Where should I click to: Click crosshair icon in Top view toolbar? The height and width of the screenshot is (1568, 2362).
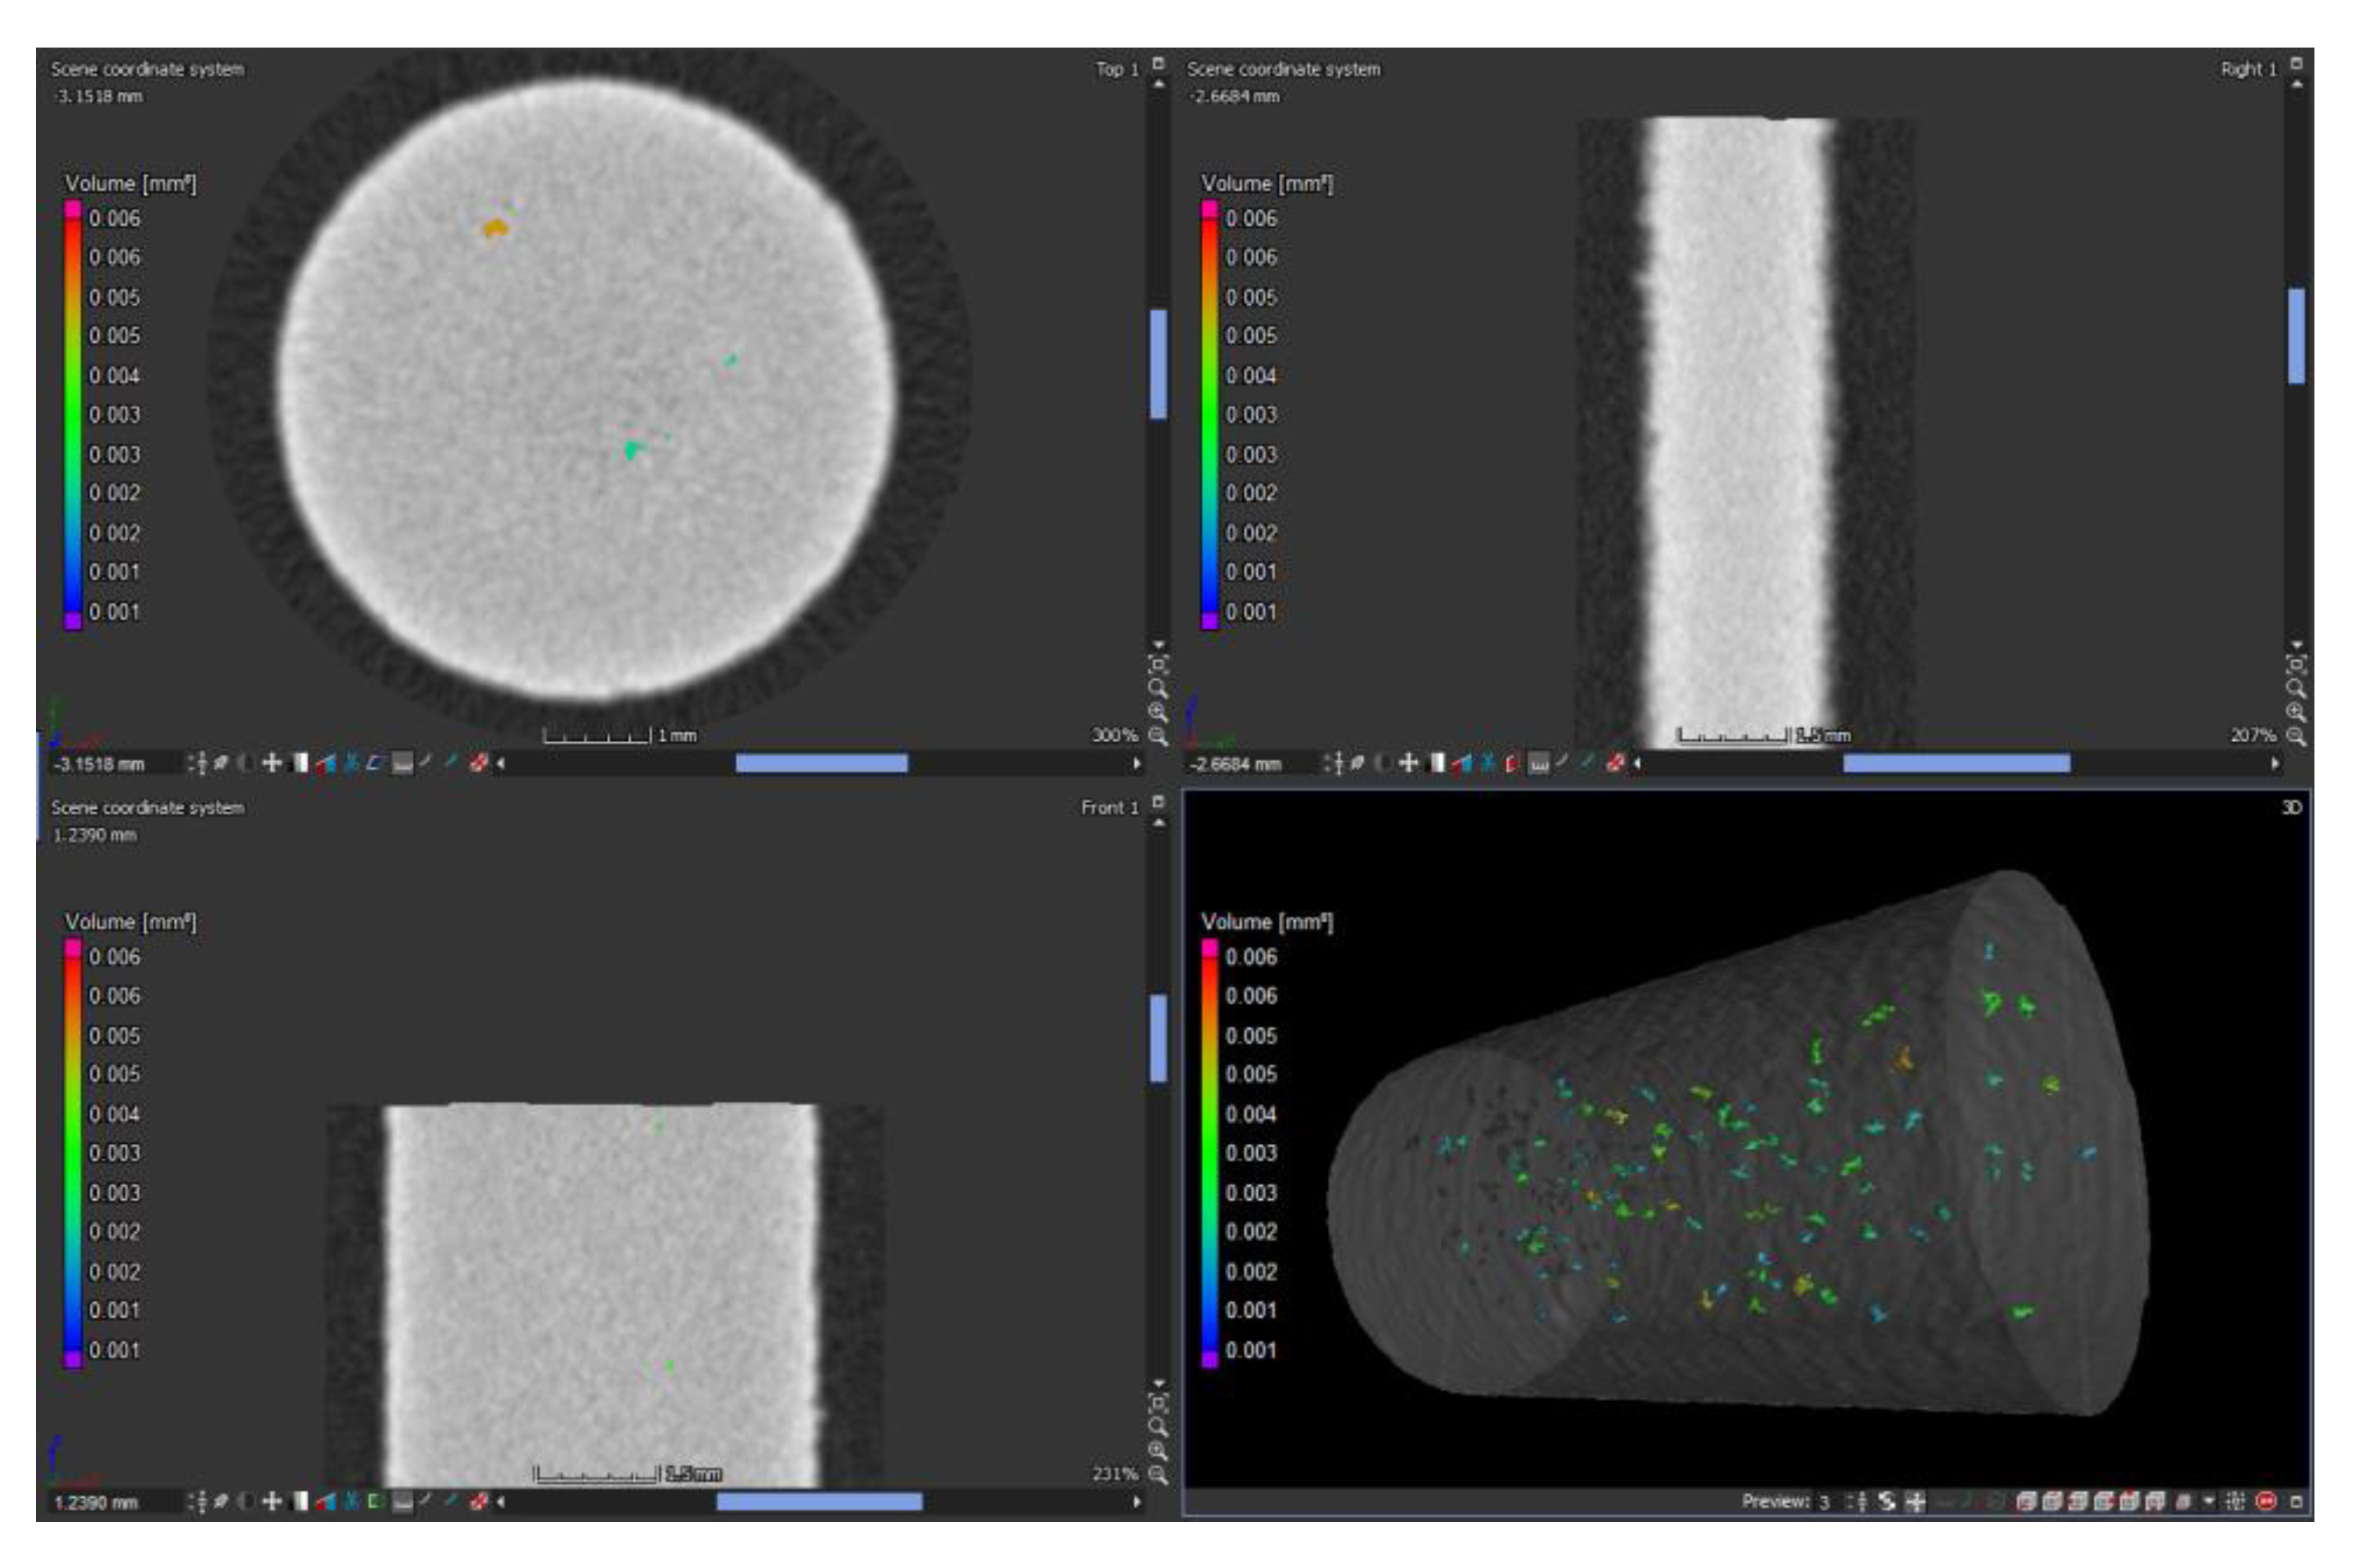[x=271, y=763]
